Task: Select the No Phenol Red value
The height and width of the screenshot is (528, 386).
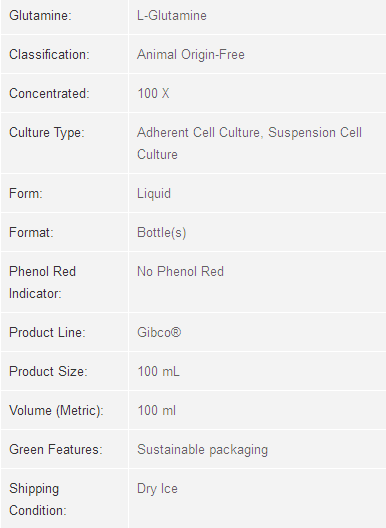Action: click(x=180, y=272)
